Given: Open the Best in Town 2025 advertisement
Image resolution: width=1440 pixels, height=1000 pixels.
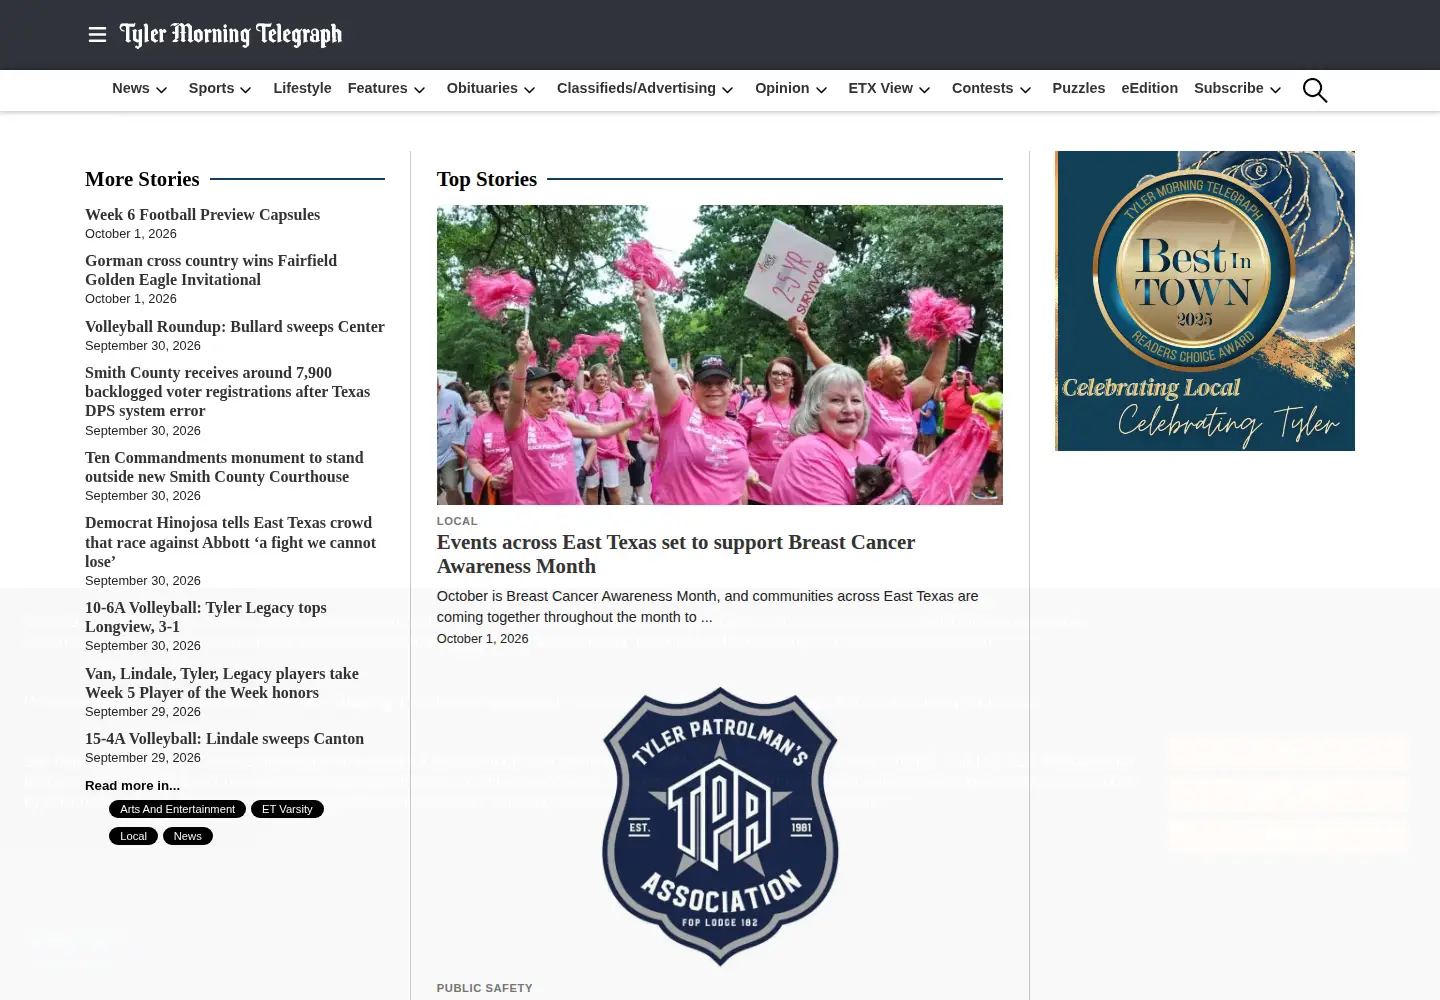Looking at the screenshot, I should [1205, 301].
